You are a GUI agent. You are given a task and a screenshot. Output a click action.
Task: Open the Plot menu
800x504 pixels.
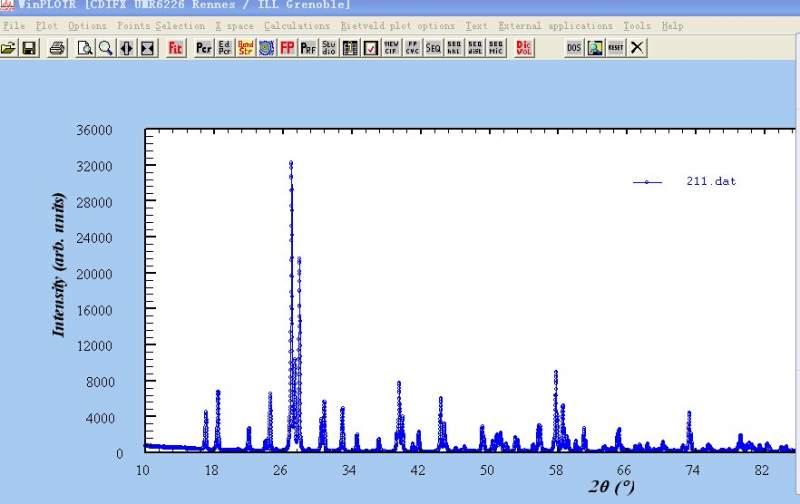pyautogui.click(x=46, y=26)
